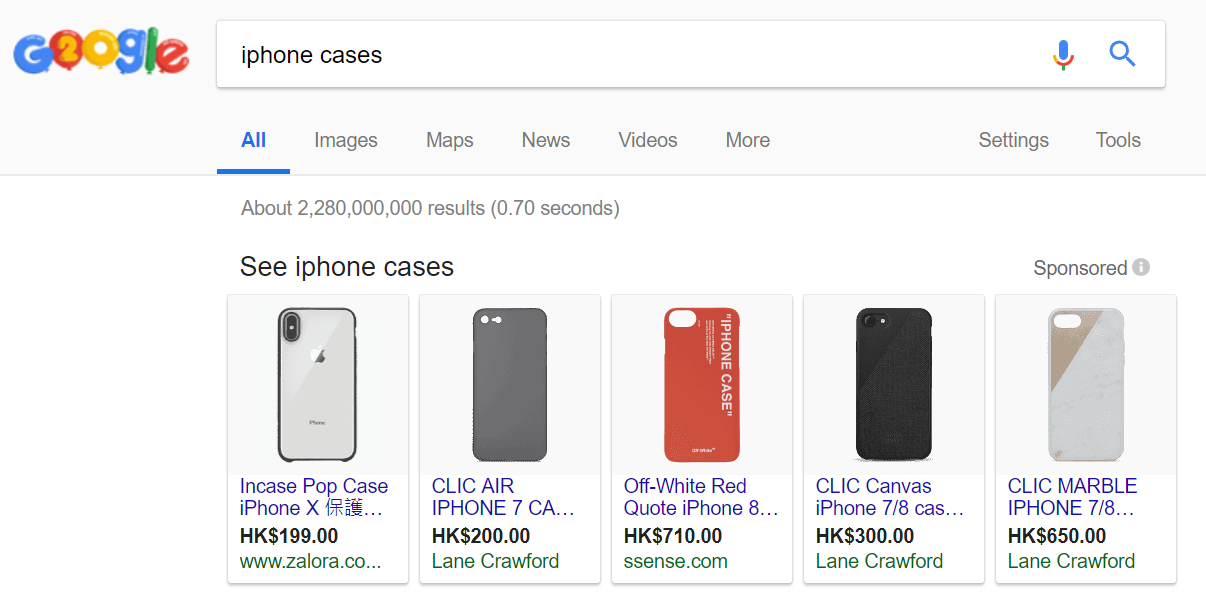The width and height of the screenshot is (1206, 616).
Task: Select the red Off-White case image
Action: (x=701, y=384)
